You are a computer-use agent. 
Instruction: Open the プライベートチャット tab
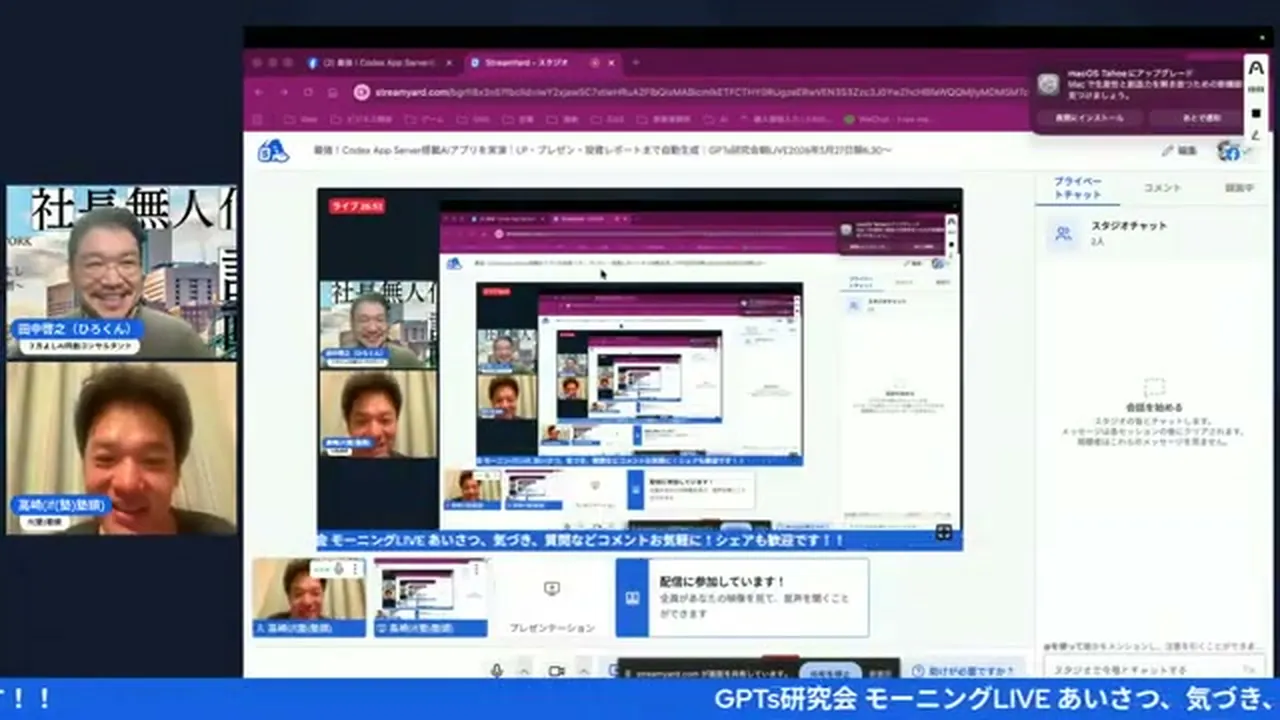[1078, 188]
